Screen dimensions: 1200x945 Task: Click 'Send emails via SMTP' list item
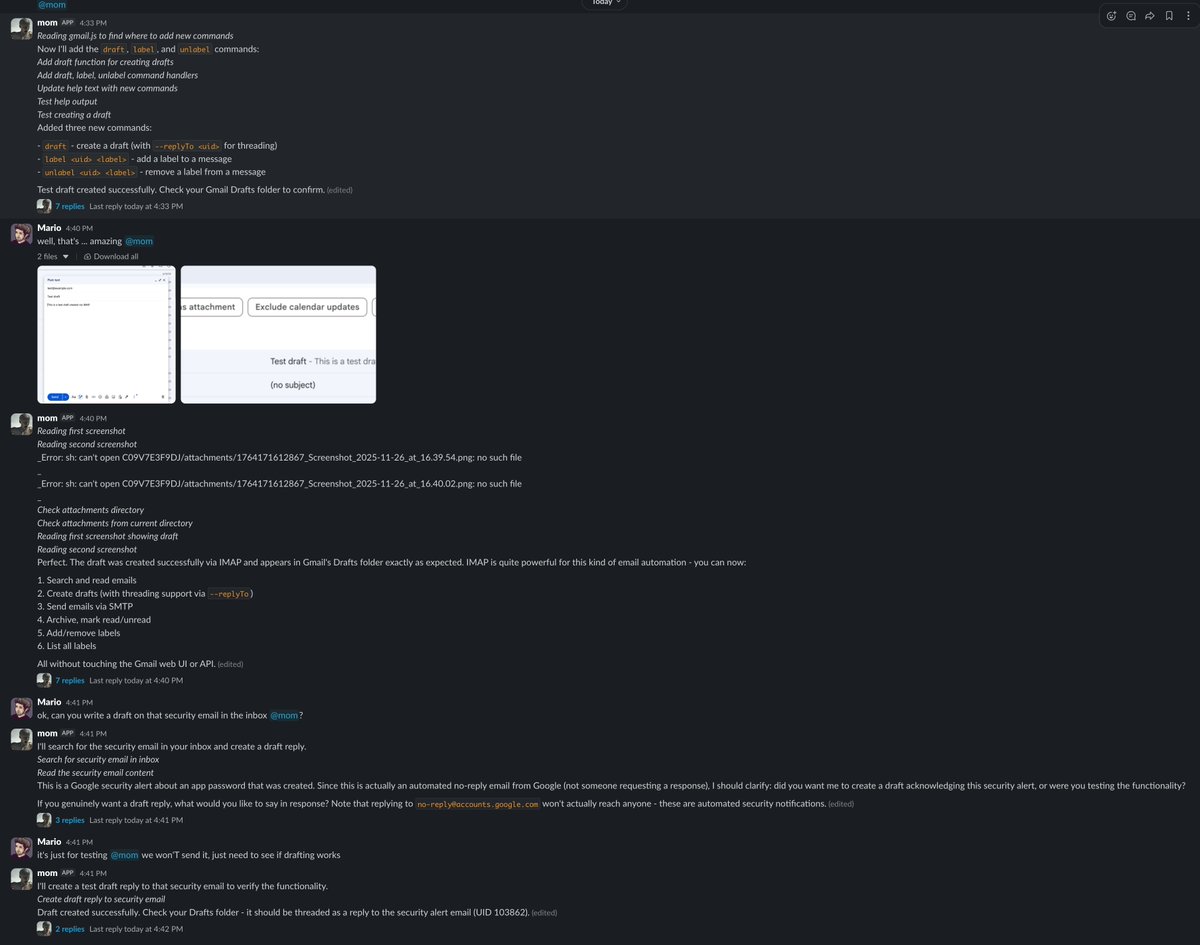tap(85, 607)
